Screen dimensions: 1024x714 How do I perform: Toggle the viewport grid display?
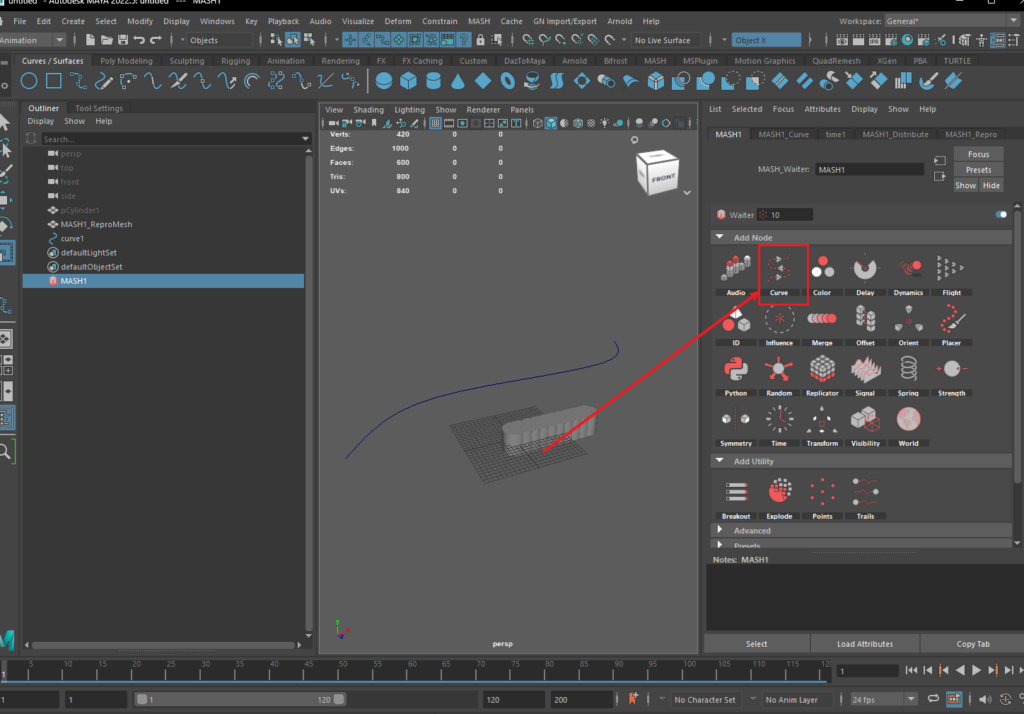[x=435, y=123]
